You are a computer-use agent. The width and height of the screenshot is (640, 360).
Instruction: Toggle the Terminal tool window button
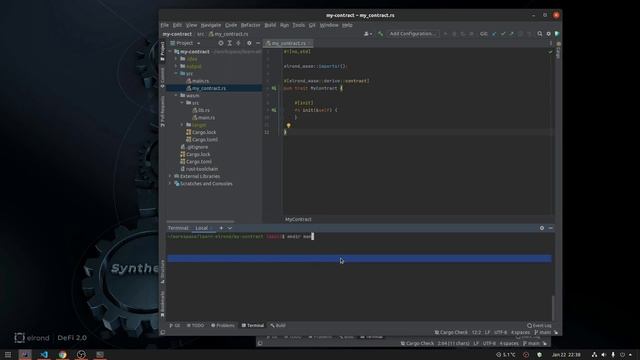(x=253, y=325)
